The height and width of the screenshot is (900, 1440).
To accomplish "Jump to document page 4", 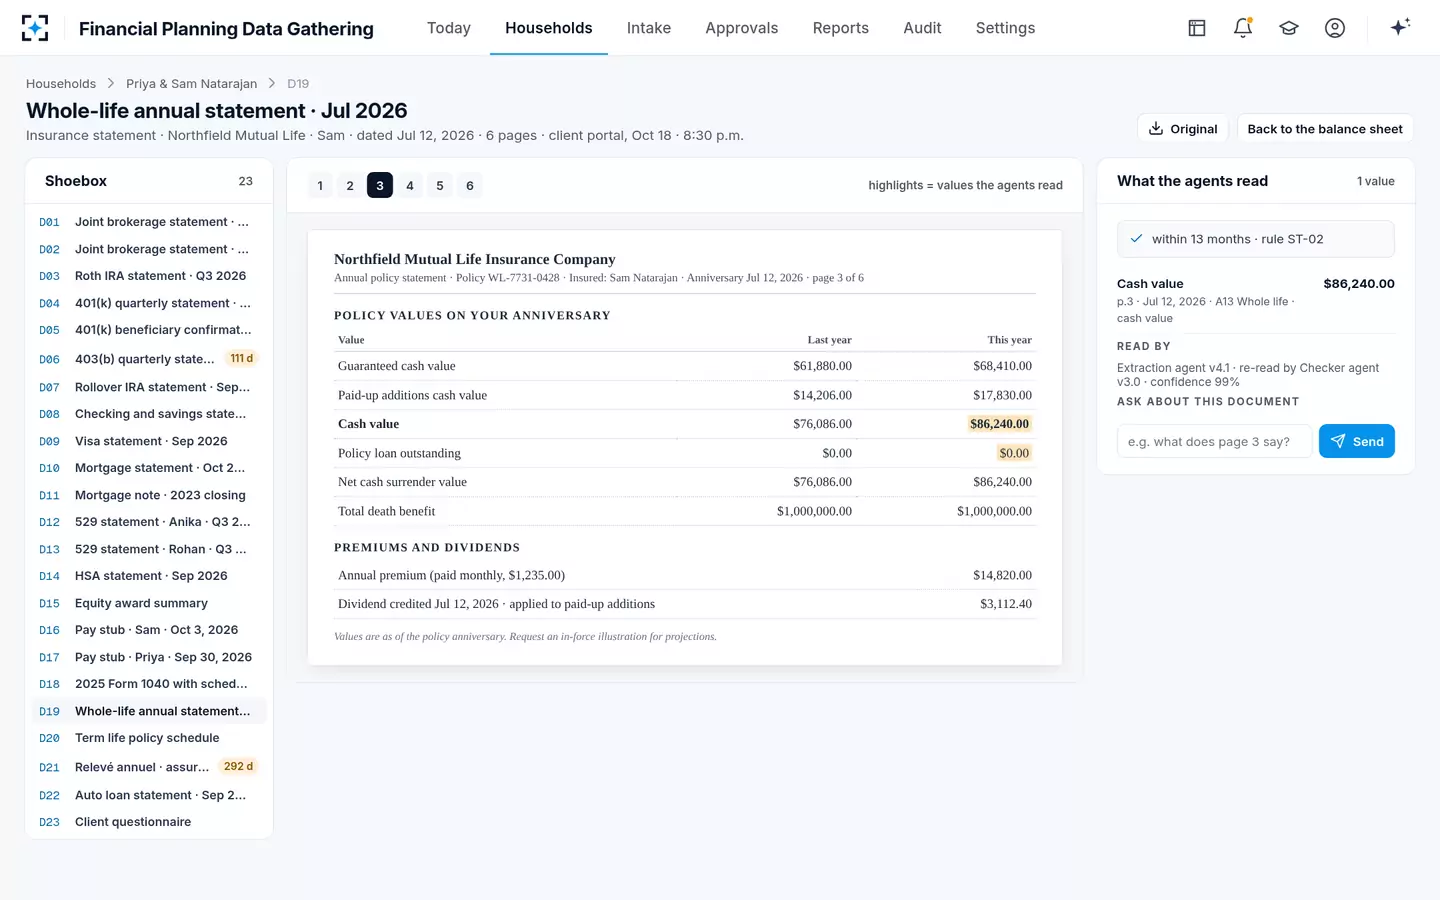I will pos(410,185).
